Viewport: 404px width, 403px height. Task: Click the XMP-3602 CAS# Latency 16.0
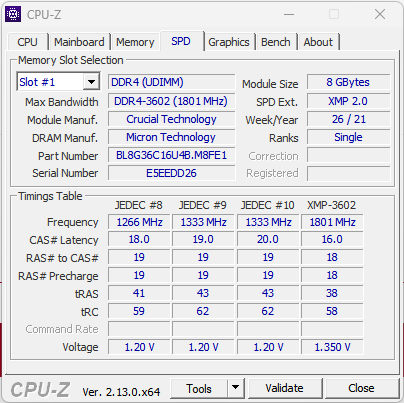click(332, 239)
